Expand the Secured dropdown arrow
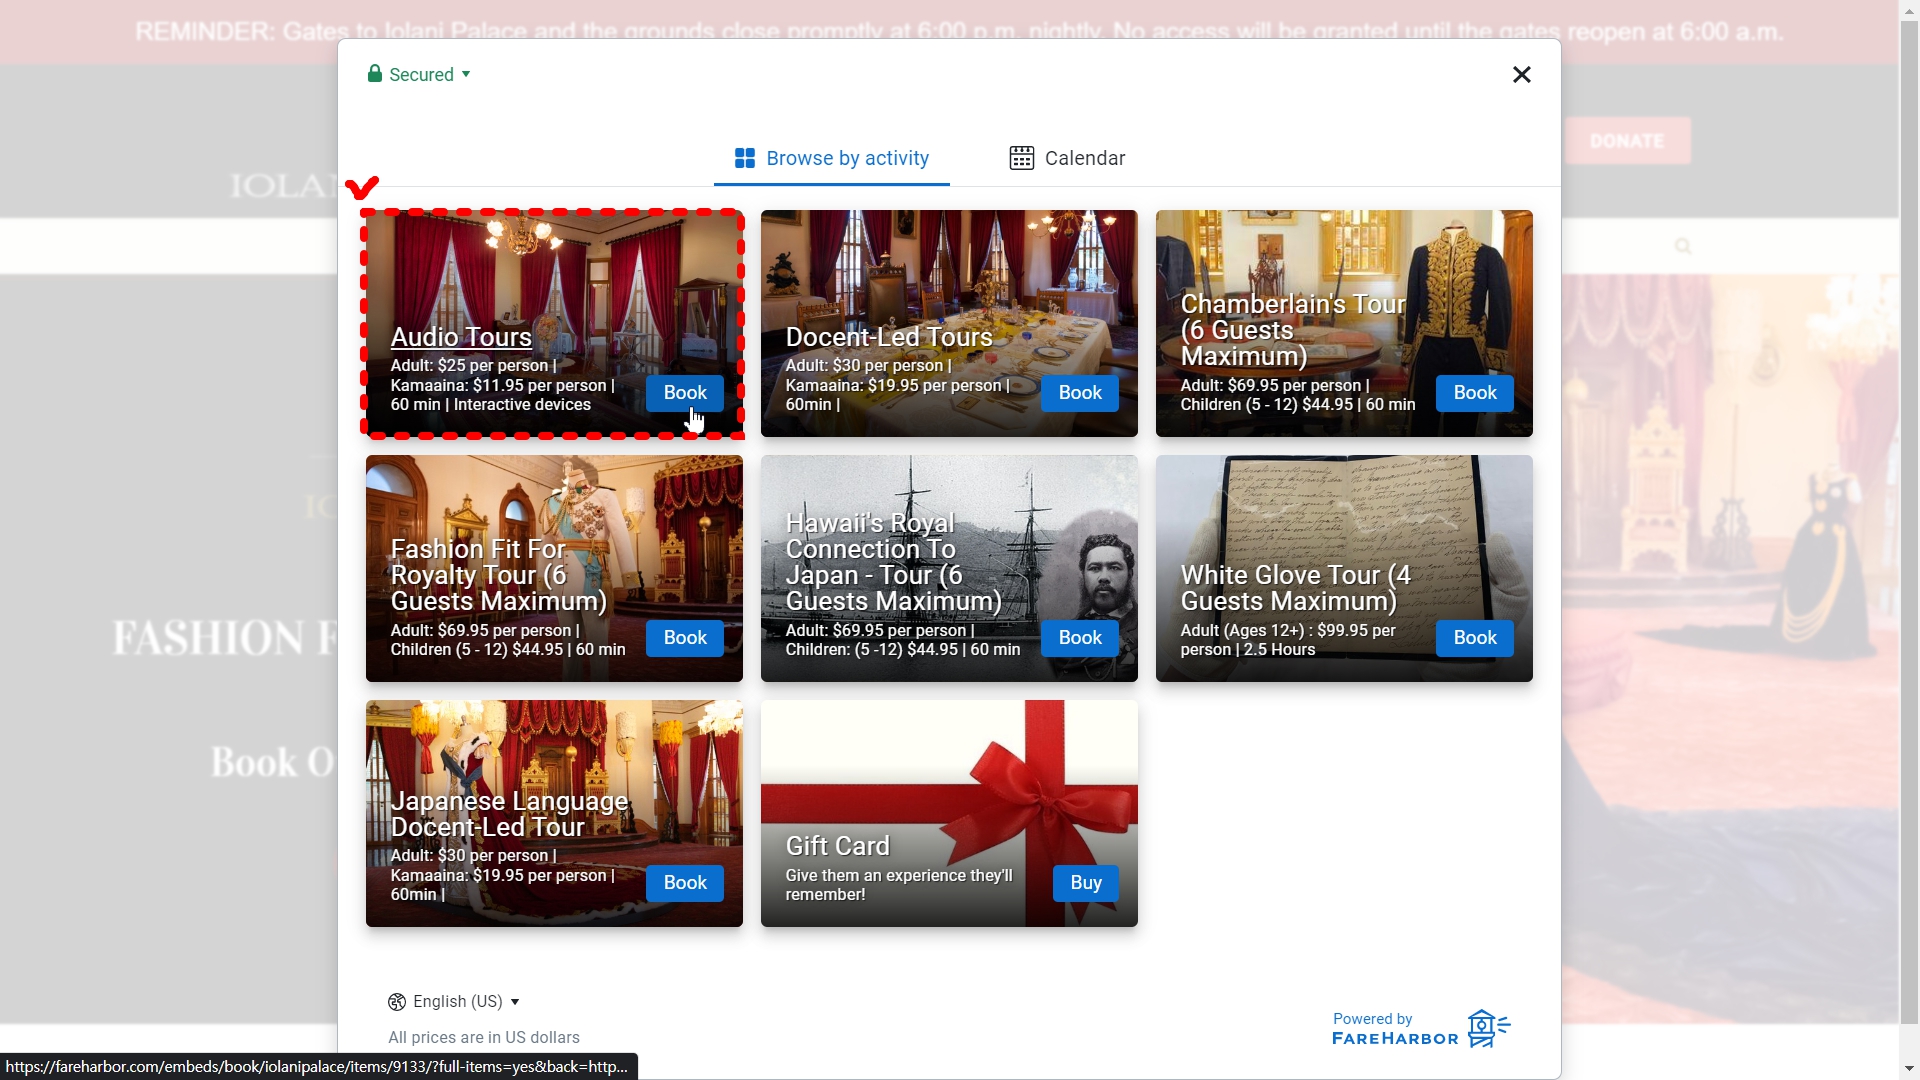The width and height of the screenshot is (1920, 1080). tap(466, 75)
